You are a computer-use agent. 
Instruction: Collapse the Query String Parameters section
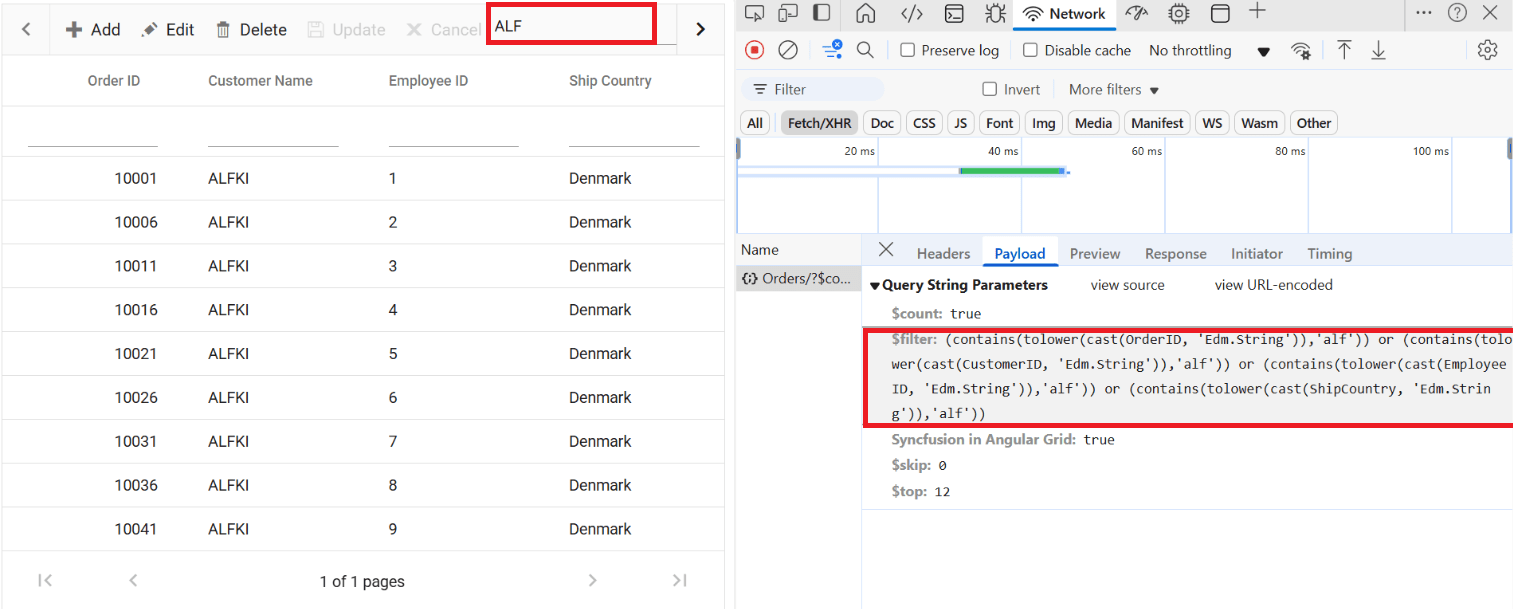875,285
